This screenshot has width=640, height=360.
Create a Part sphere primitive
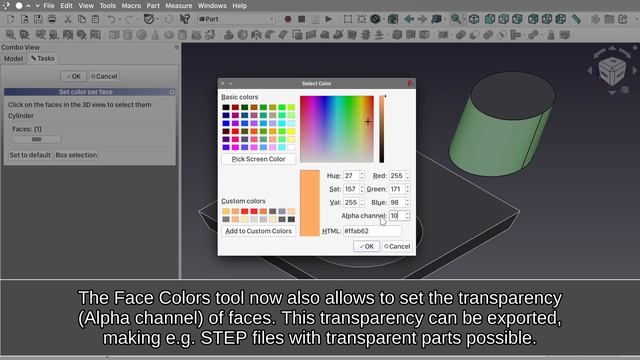point(142,35)
